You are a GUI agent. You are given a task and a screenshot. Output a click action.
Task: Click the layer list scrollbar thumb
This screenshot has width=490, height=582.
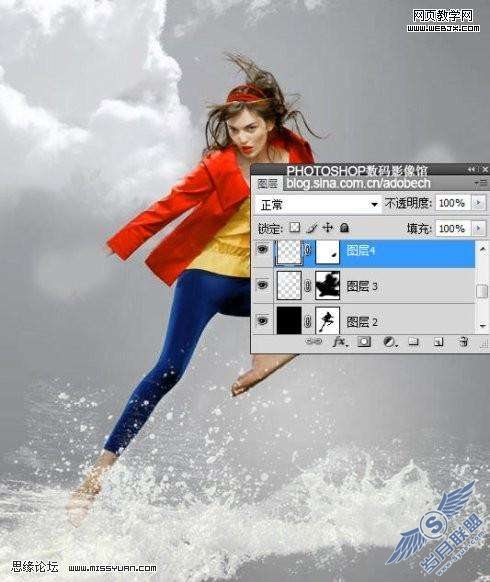pos(482,291)
